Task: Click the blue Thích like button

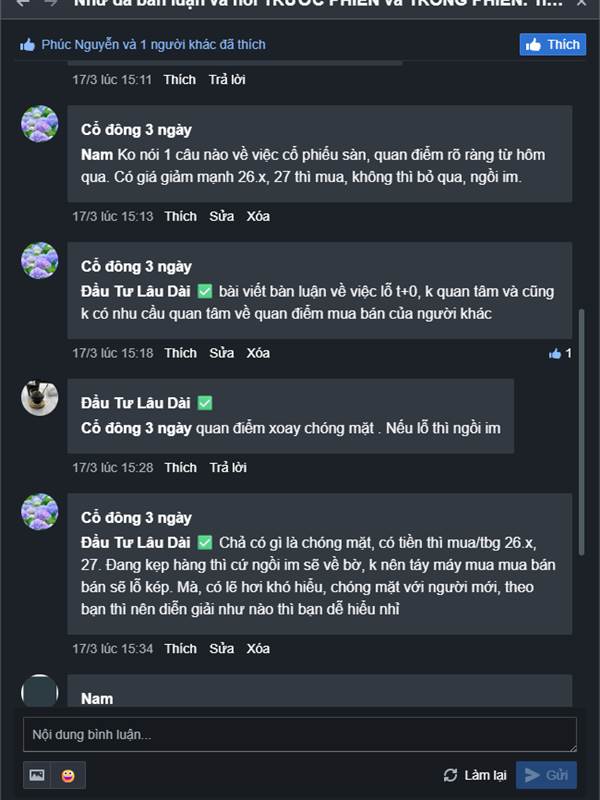Action: coord(552,44)
